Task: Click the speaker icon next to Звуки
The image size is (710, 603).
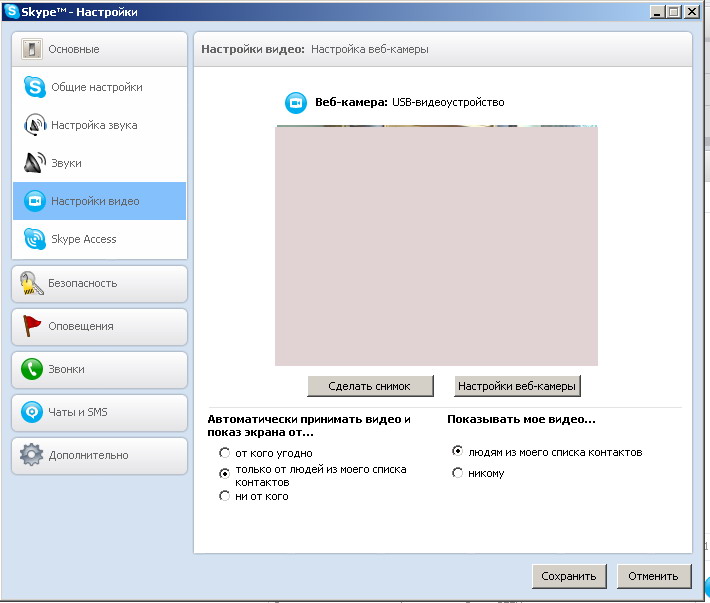Action: (x=35, y=163)
